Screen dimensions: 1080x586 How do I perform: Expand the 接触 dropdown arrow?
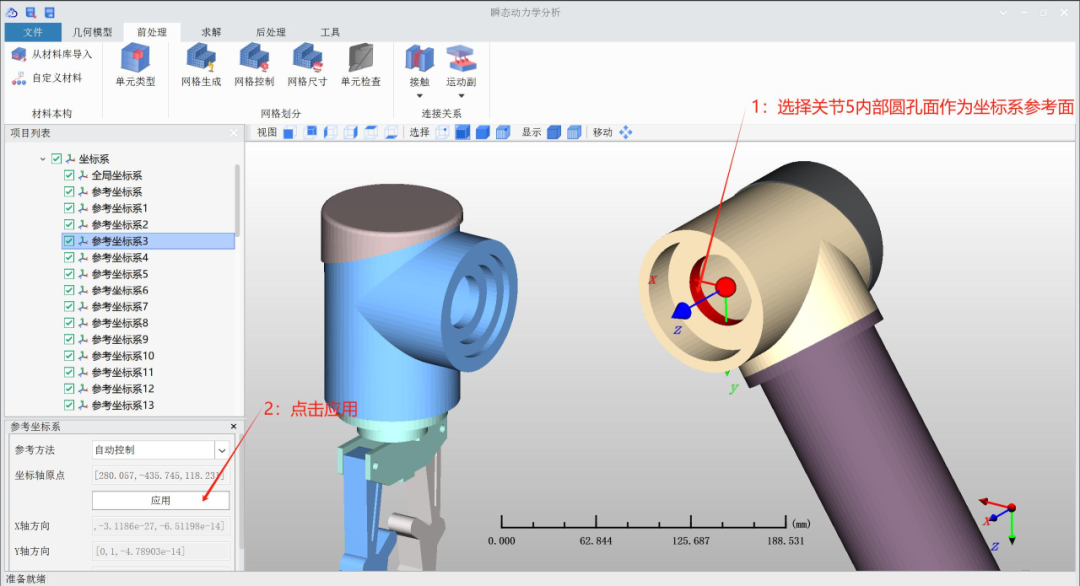tap(419, 96)
